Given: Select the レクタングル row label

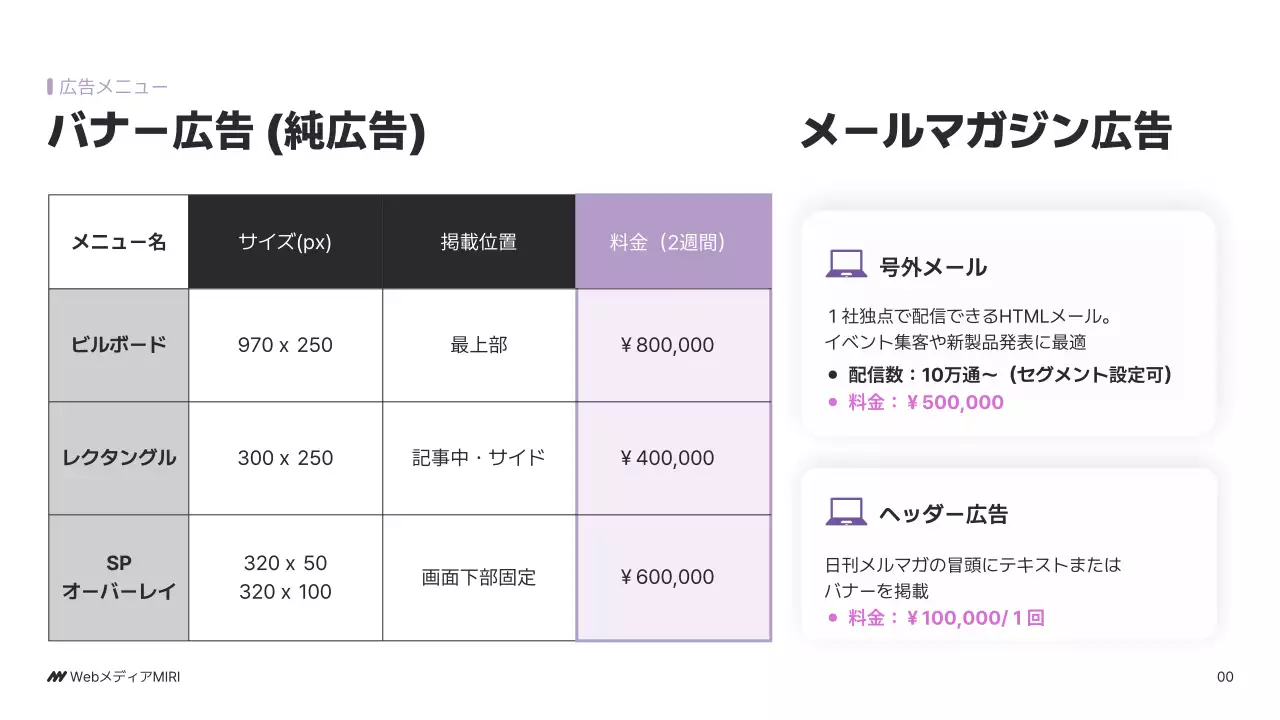Looking at the screenshot, I should click(x=119, y=458).
